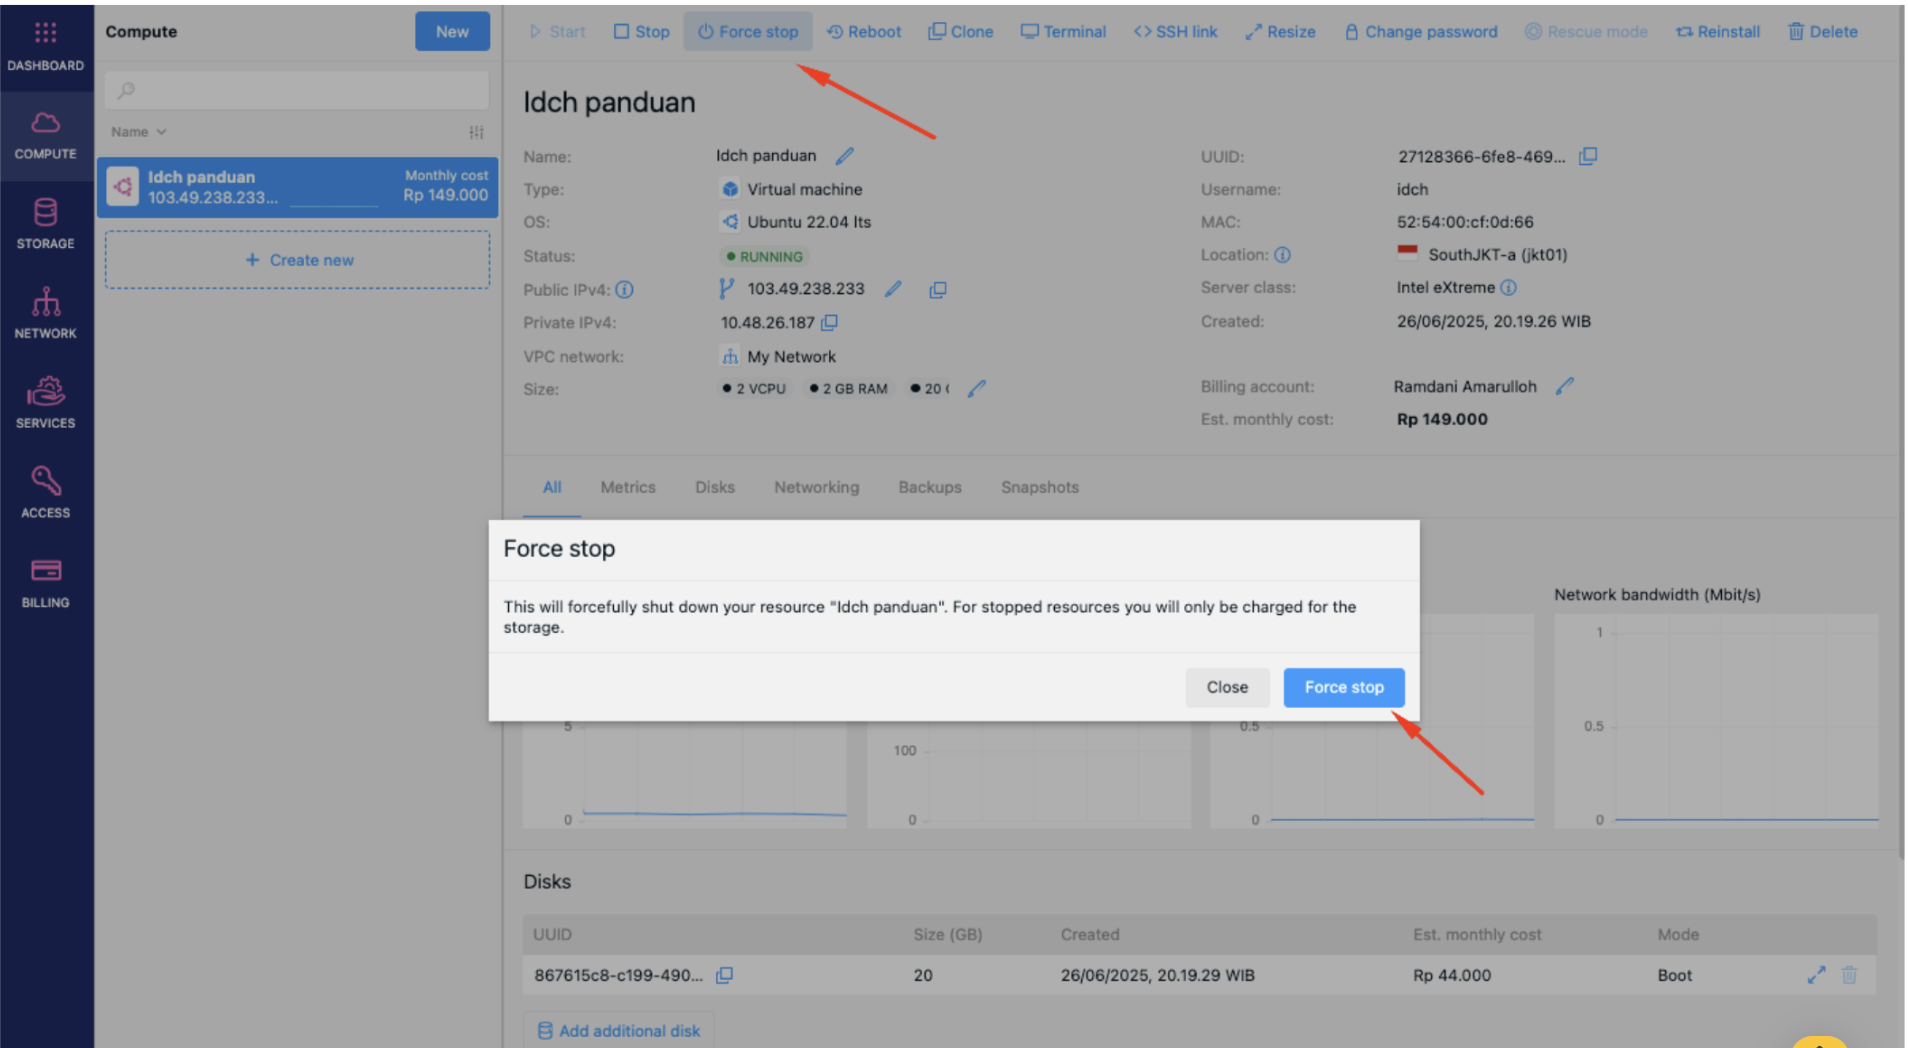The image size is (1908, 1048).
Task: Show Public IPv4 info icon
Action: [x=625, y=290]
